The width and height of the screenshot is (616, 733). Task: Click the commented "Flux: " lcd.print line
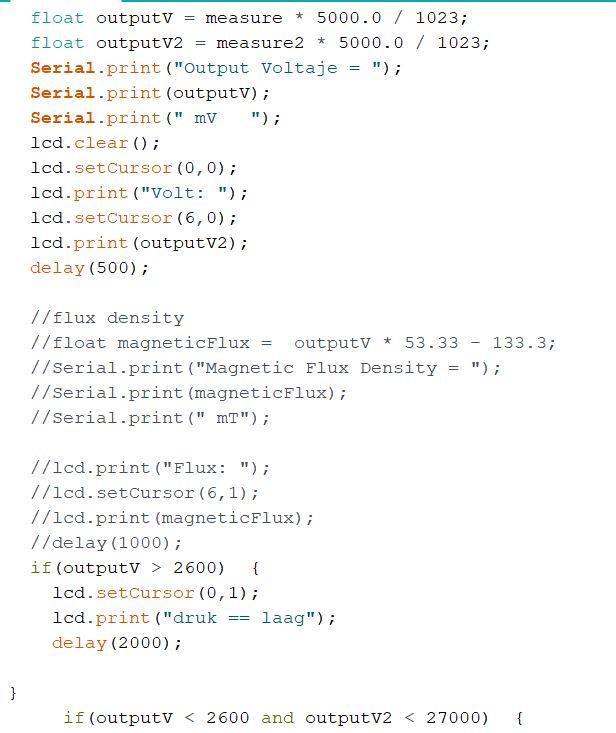point(150,468)
